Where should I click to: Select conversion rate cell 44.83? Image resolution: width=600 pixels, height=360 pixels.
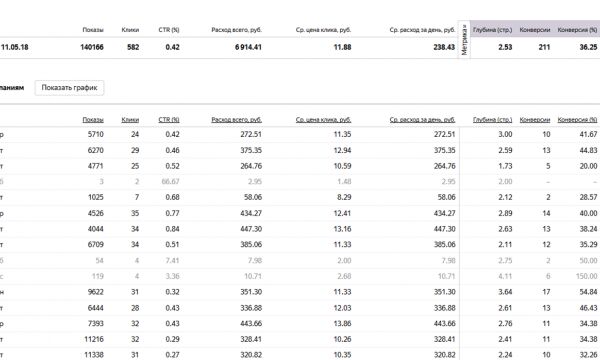[x=589, y=150]
